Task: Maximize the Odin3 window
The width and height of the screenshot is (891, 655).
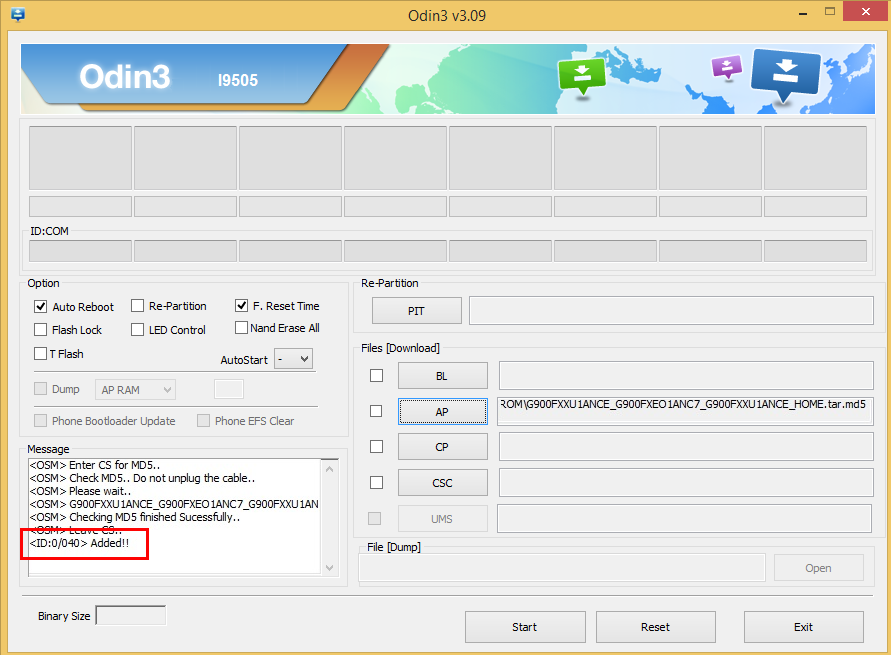Action: tap(830, 12)
